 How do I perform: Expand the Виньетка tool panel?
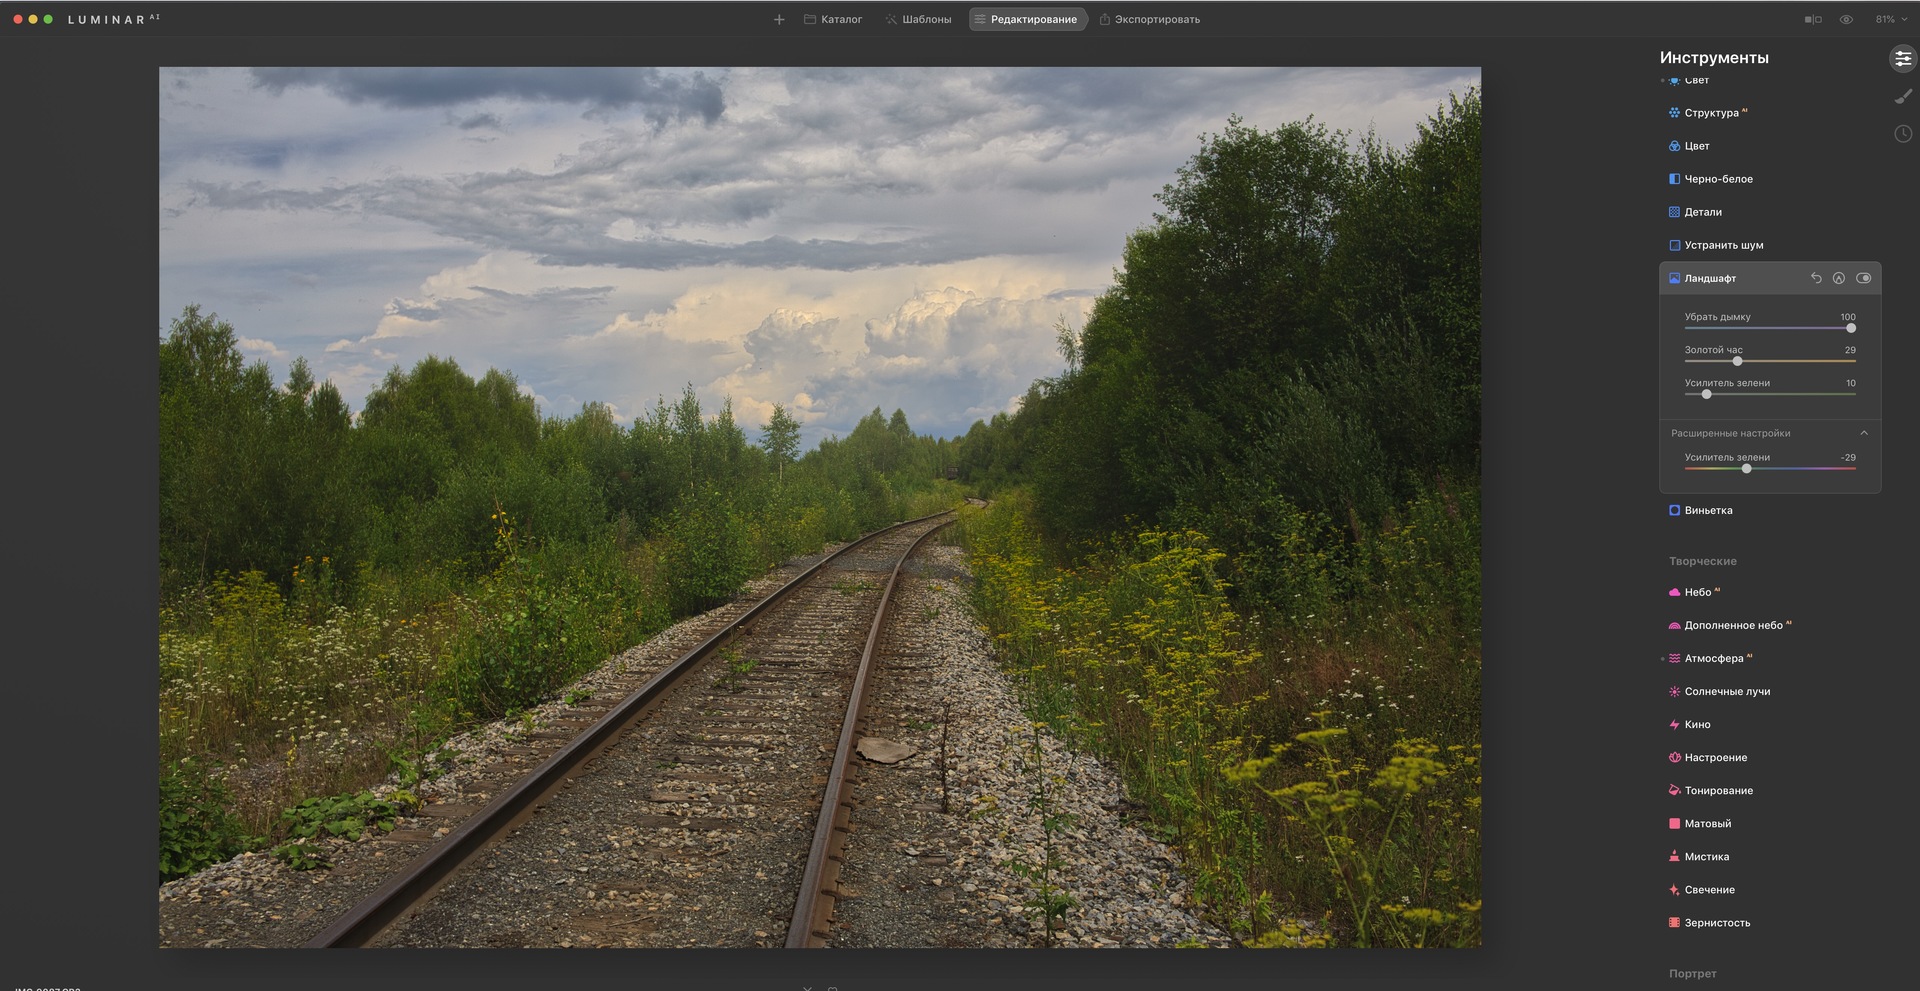click(1708, 511)
